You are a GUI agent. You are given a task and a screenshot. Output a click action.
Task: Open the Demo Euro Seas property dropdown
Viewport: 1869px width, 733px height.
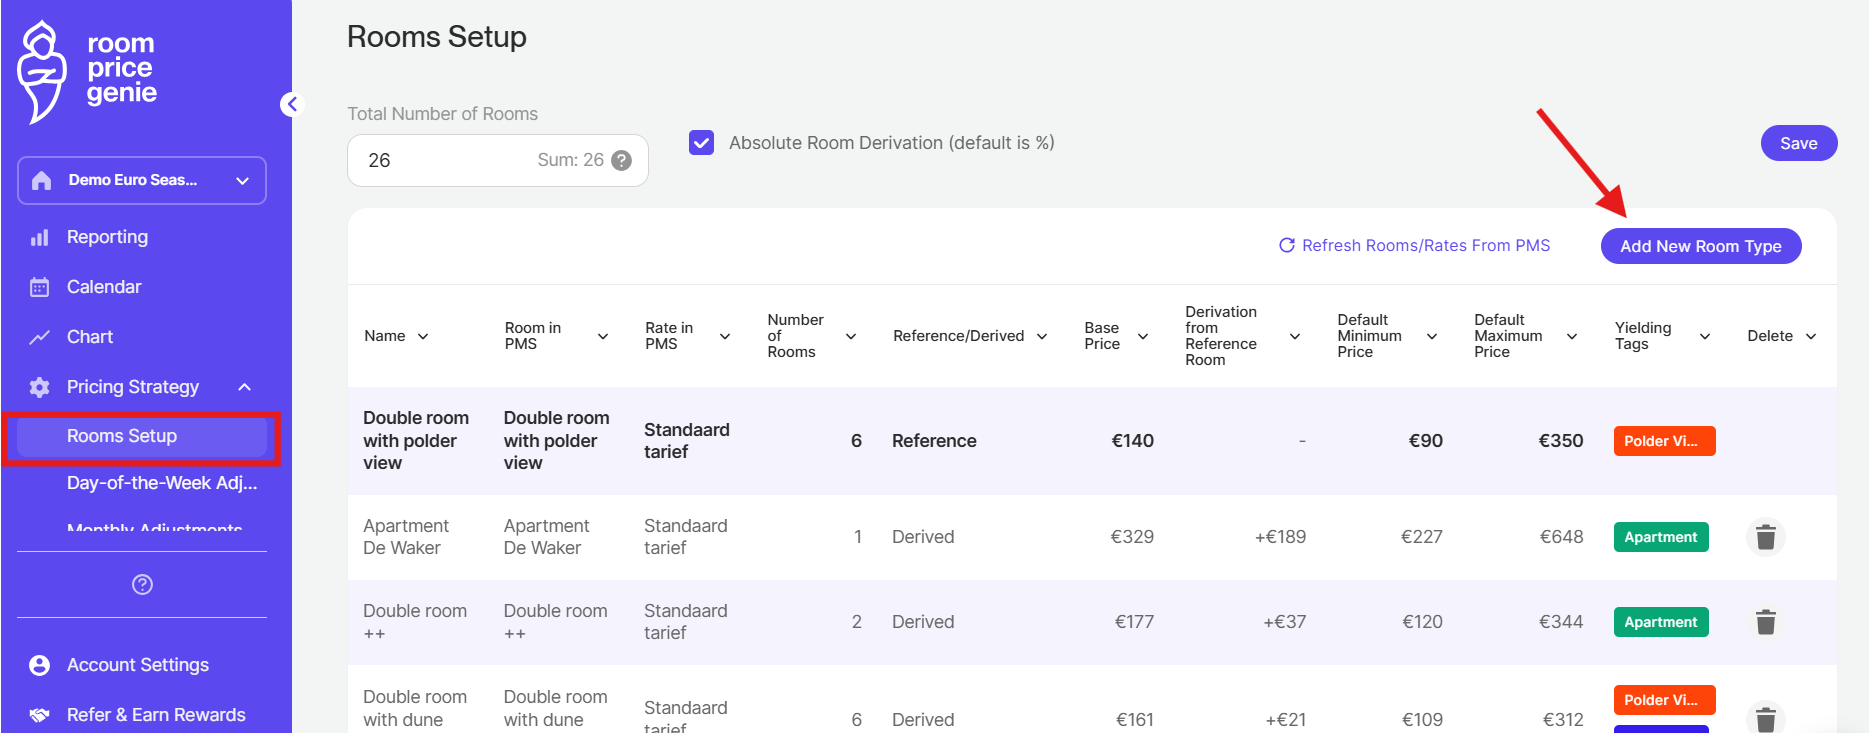[142, 180]
